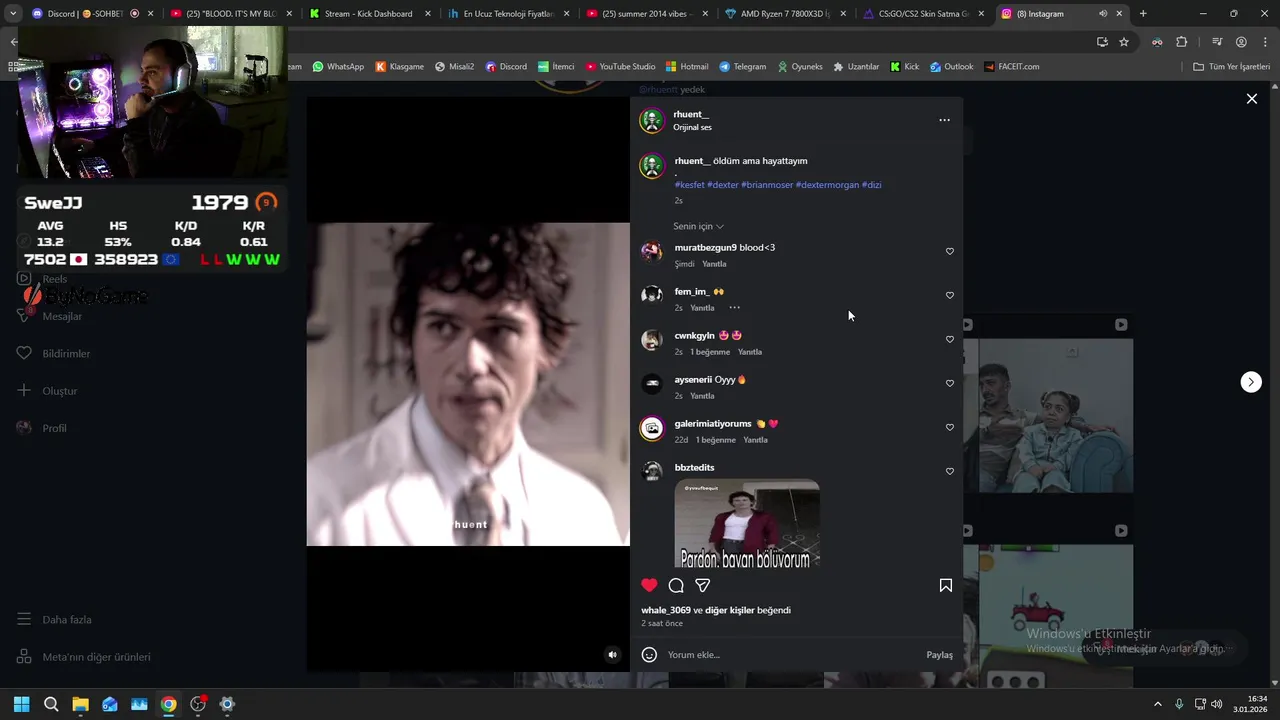
Task: Like bbztedits's comment
Action: pos(950,471)
